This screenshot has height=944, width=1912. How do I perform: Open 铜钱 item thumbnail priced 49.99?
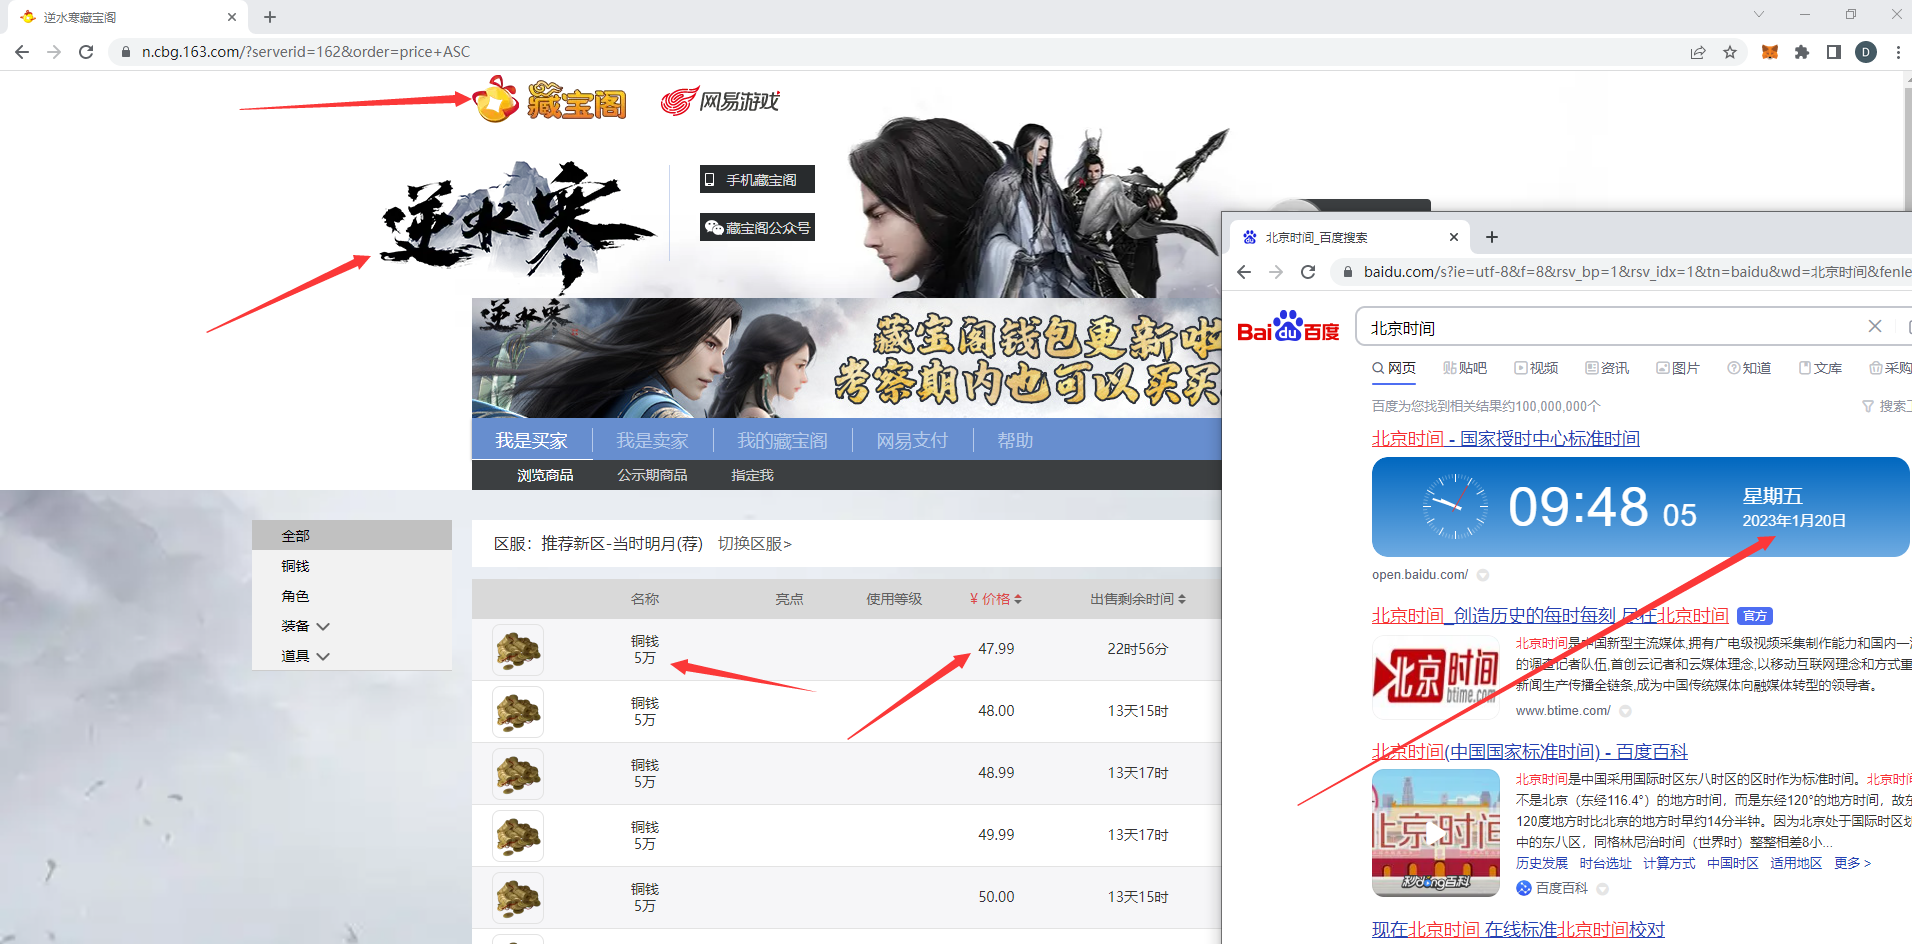pos(518,836)
